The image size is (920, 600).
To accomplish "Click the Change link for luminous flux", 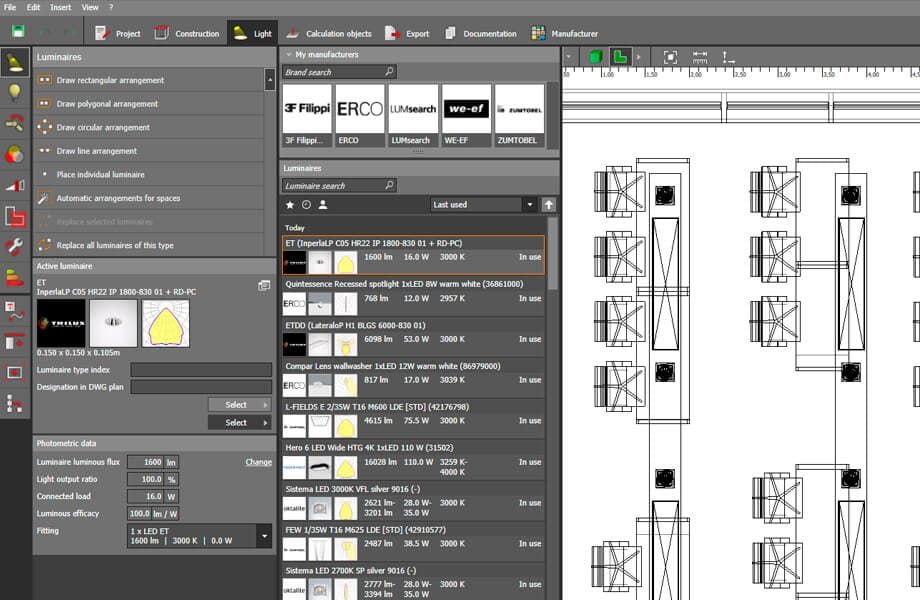I will 258,462.
